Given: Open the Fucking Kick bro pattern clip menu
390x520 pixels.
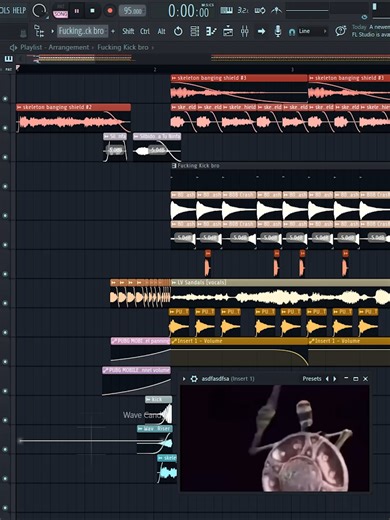Looking at the screenshot, I should 174,166.
